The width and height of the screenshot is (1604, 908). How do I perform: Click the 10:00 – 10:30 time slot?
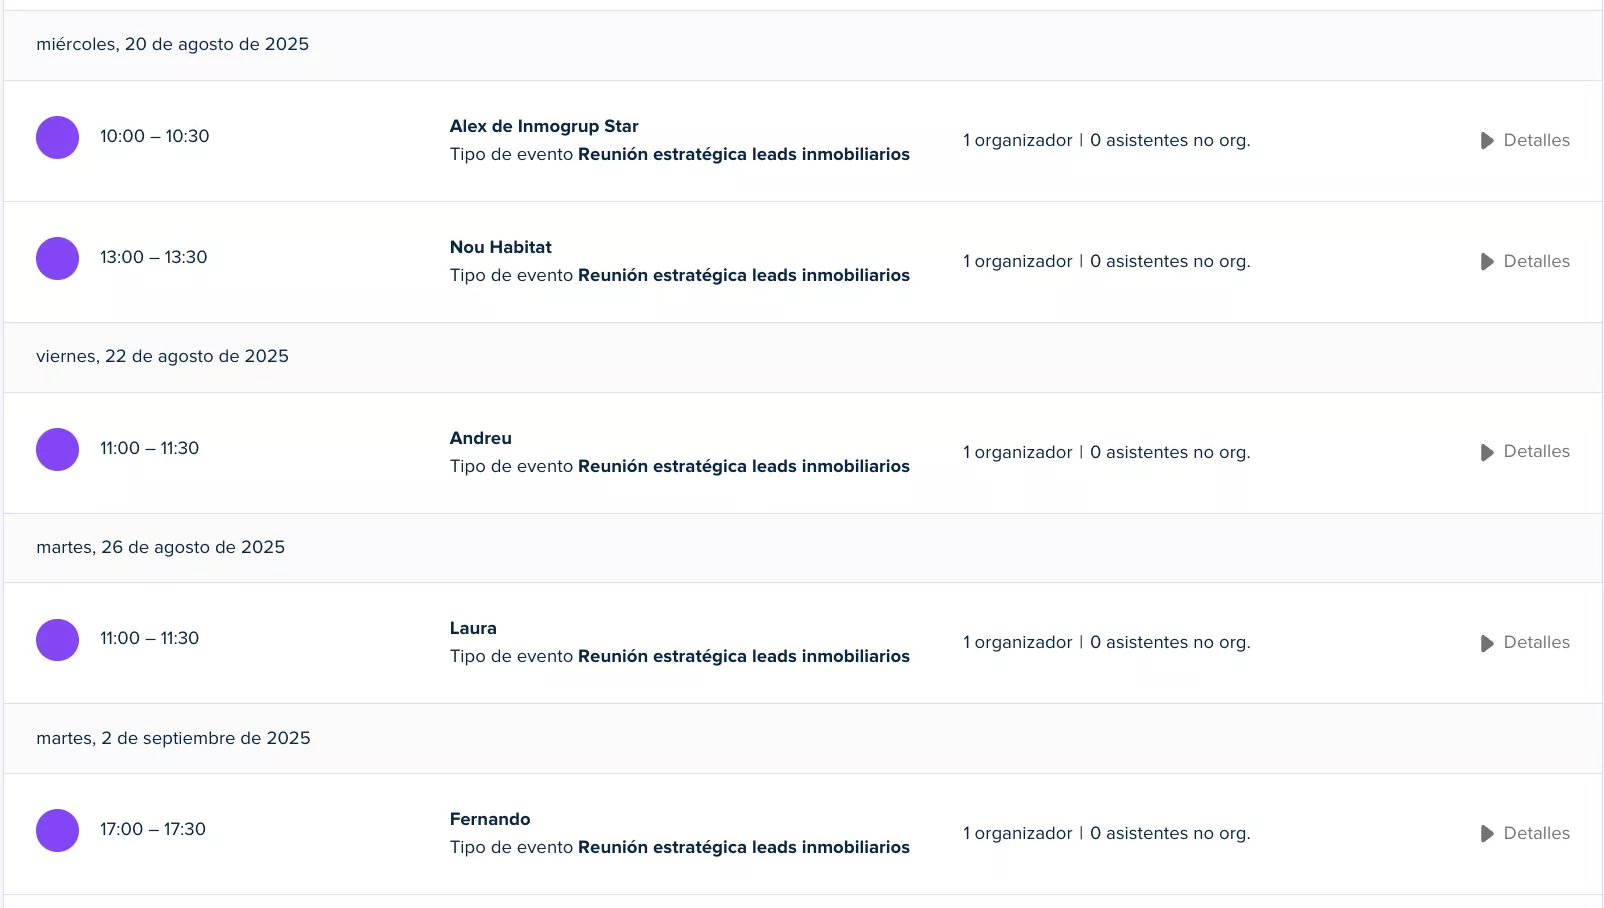point(155,137)
